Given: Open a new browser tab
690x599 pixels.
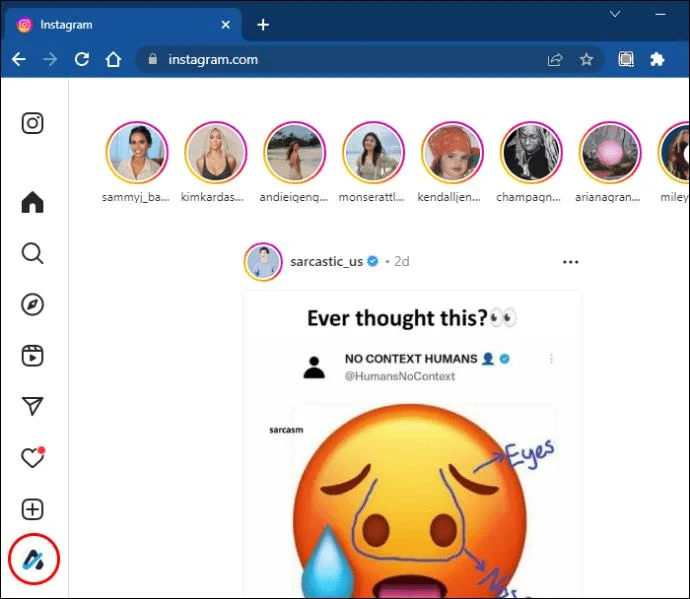Looking at the screenshot, I should click(263, 25).
